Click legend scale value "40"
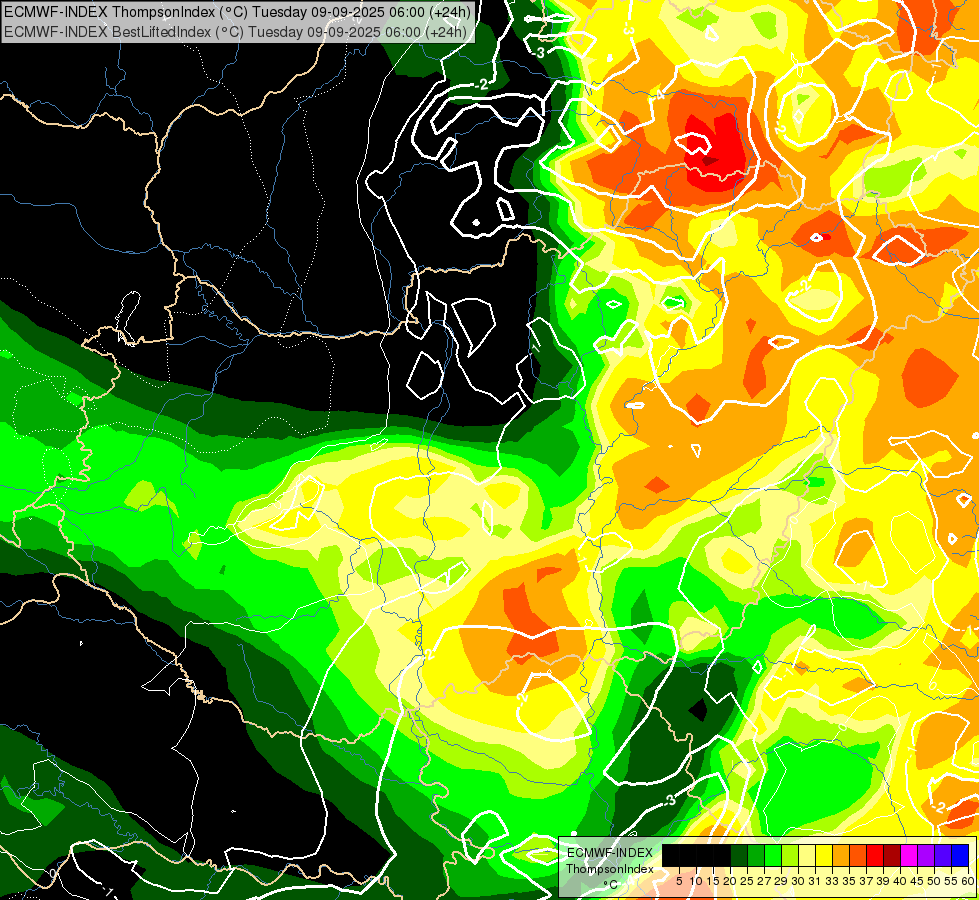The width and height of the screenshot is (979, 900). [900, 881]
